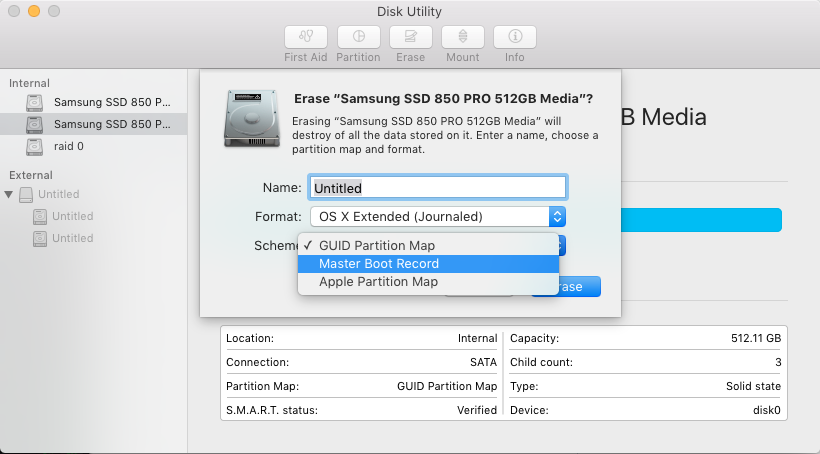Click the Erase toolbar icon

point(411,37)
